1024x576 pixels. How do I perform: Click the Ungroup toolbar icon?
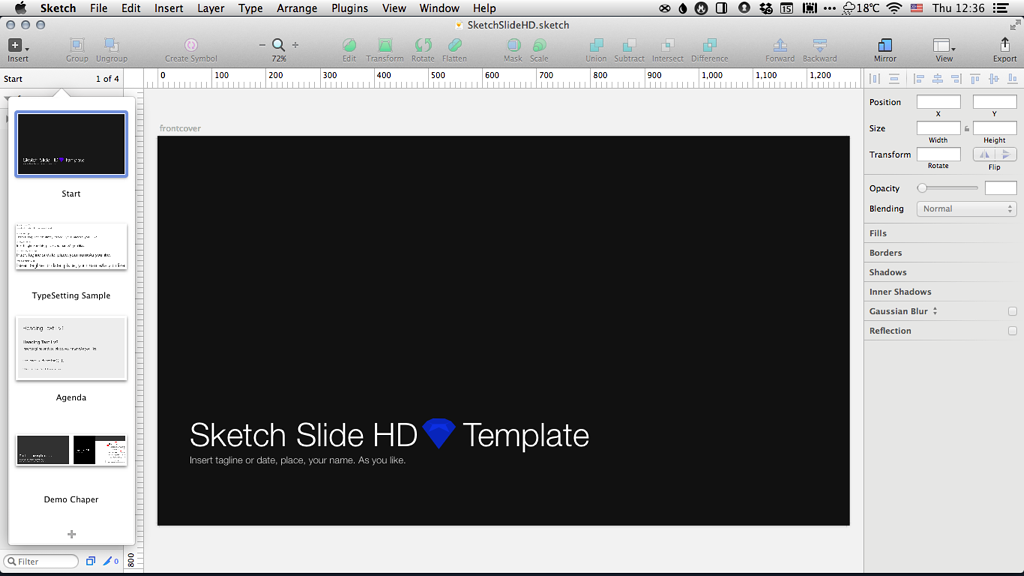(x=111, y=45)
